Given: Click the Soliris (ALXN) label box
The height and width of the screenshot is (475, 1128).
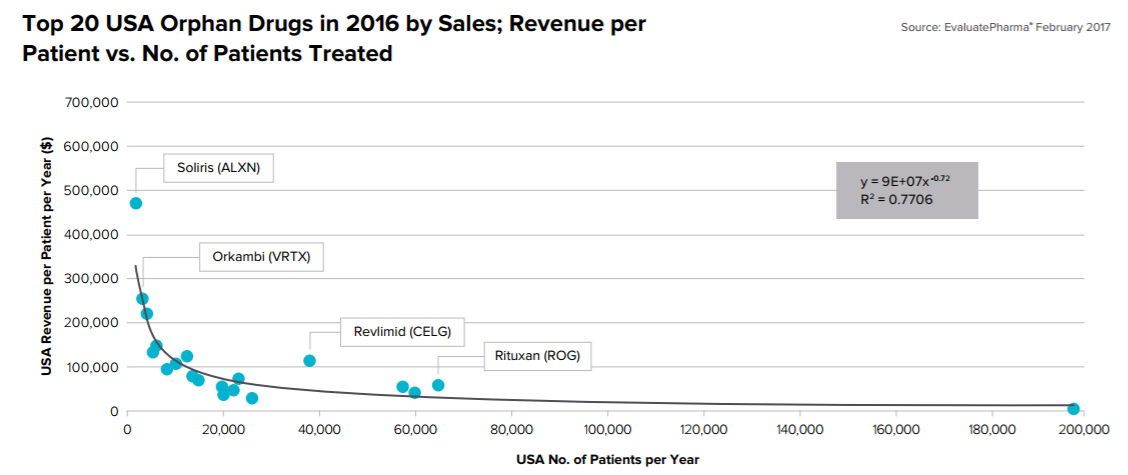Looking at the screenshot, I should tap(219, 168).
